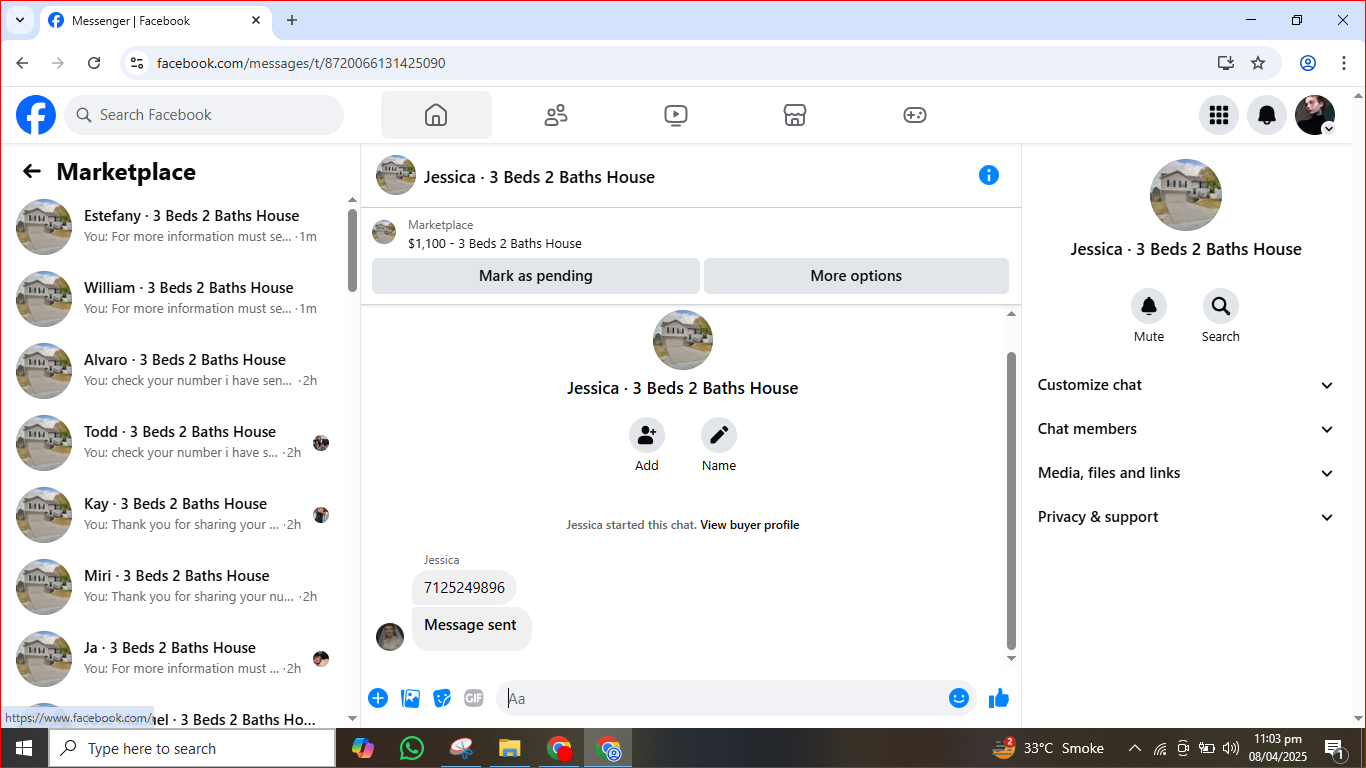Viewport: 1366px width, 768px height.
Task: Expand Chat members section
Action: pos(1186,429)
